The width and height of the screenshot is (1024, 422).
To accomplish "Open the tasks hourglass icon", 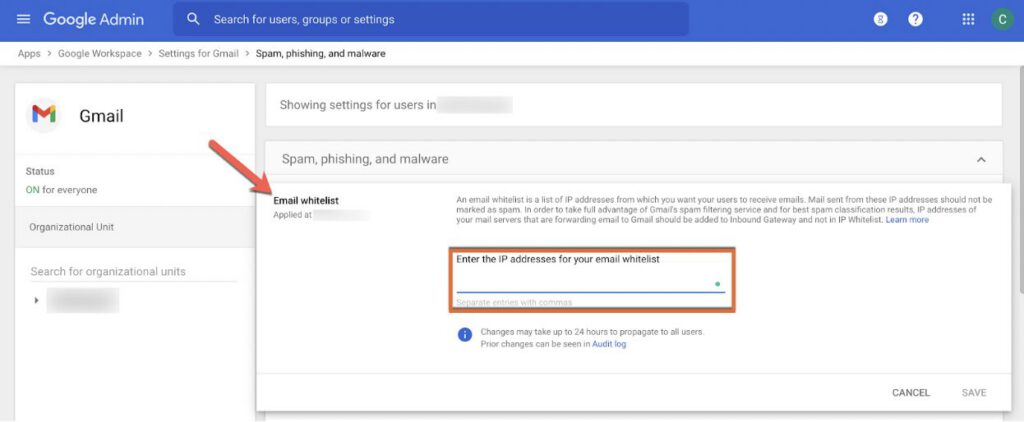I will tap(880, 19).
